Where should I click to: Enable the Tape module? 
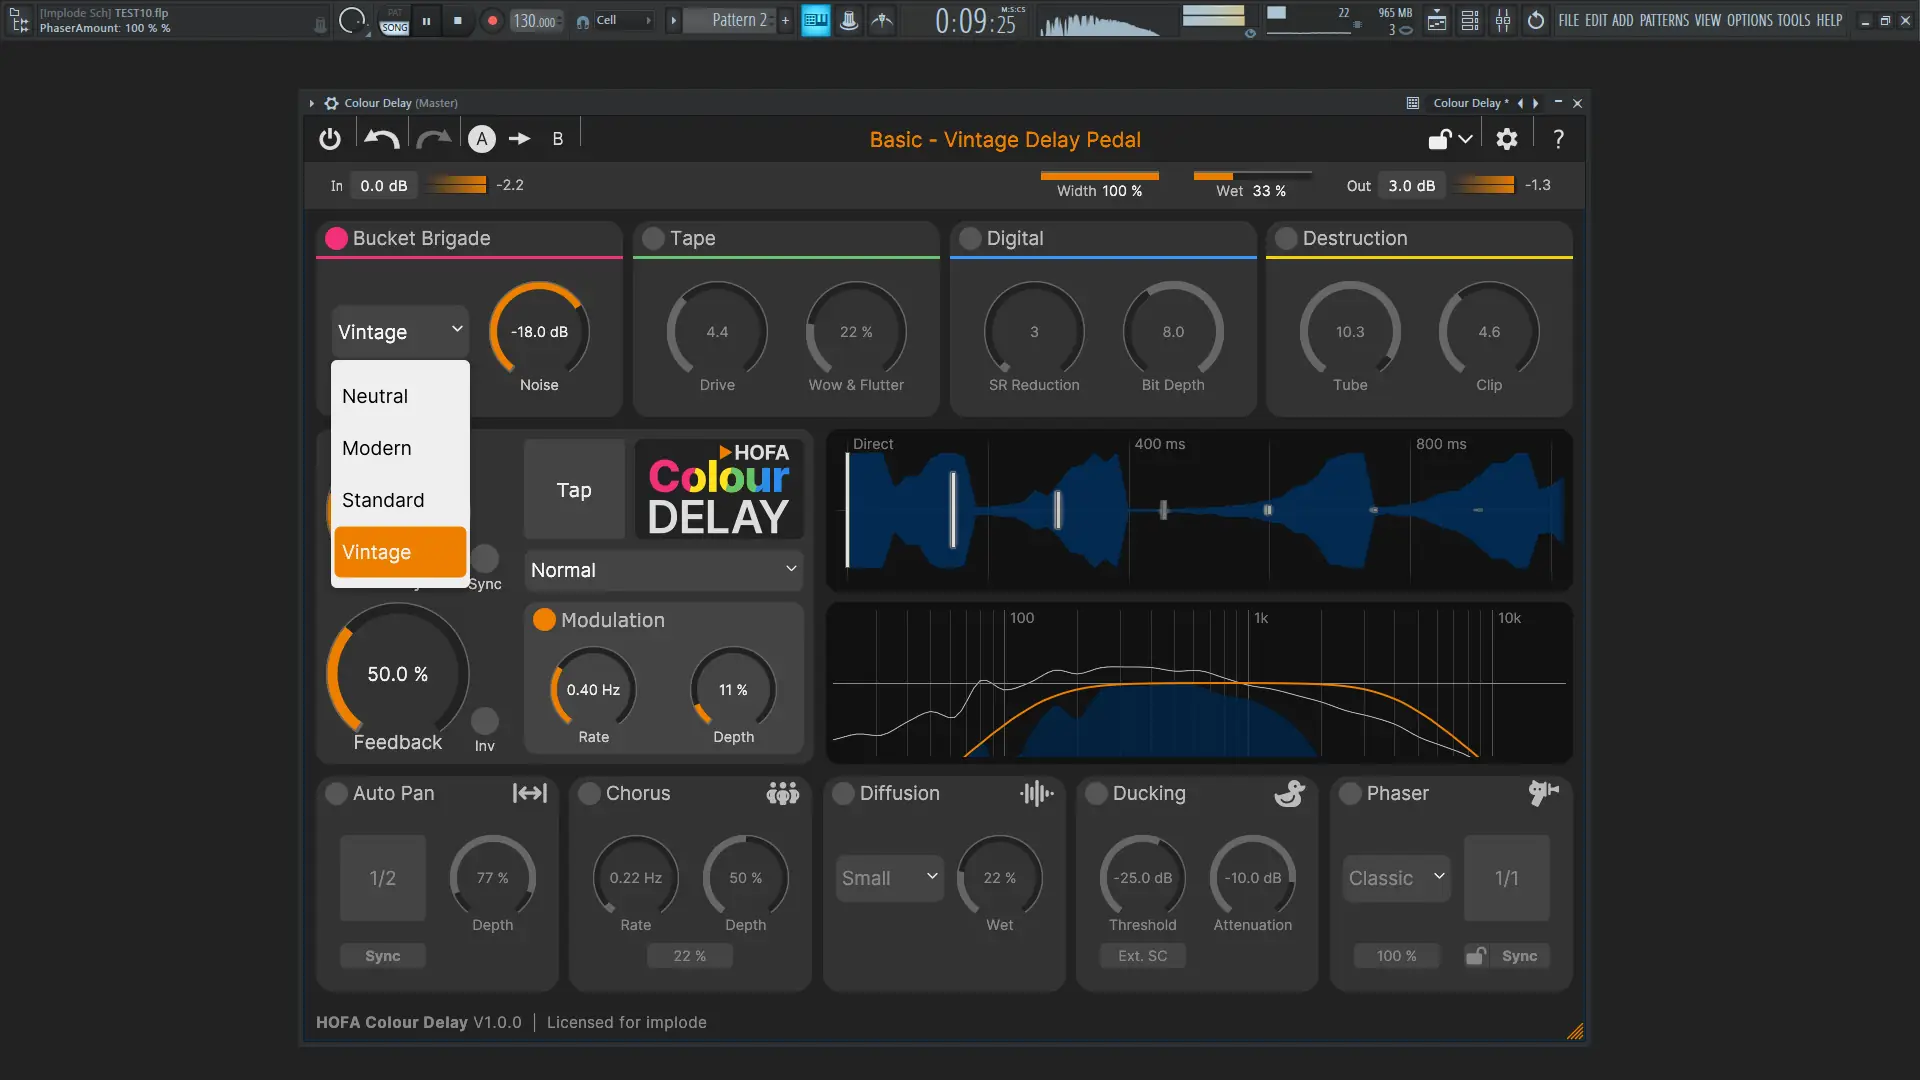(653, 238)
